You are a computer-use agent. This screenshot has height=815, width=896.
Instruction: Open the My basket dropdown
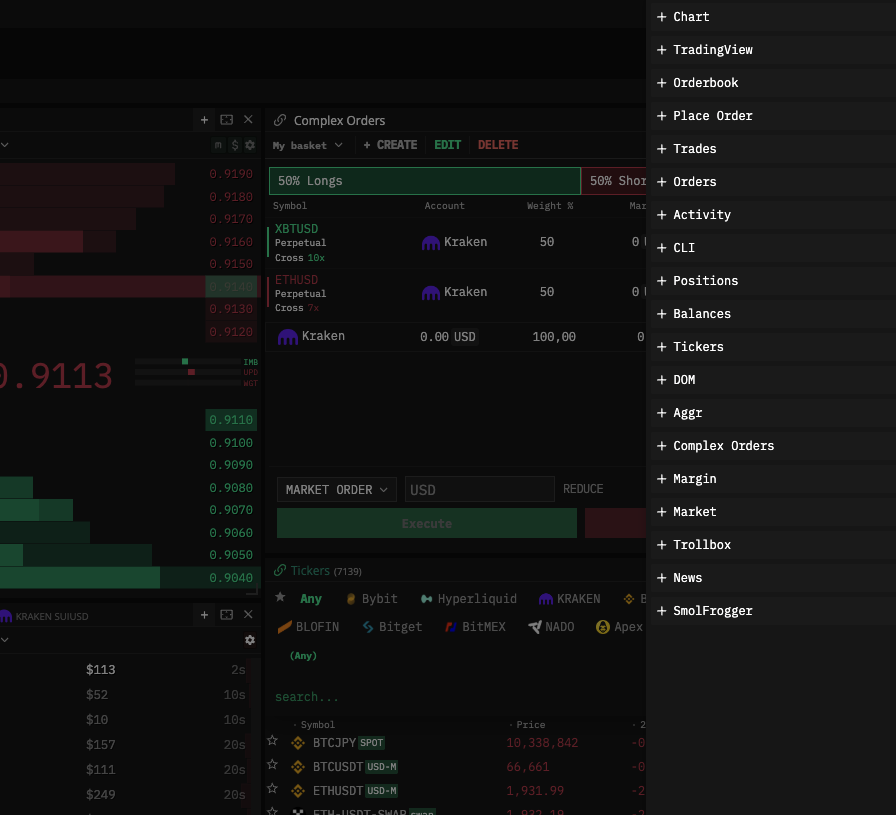click(x=307, y=145)
